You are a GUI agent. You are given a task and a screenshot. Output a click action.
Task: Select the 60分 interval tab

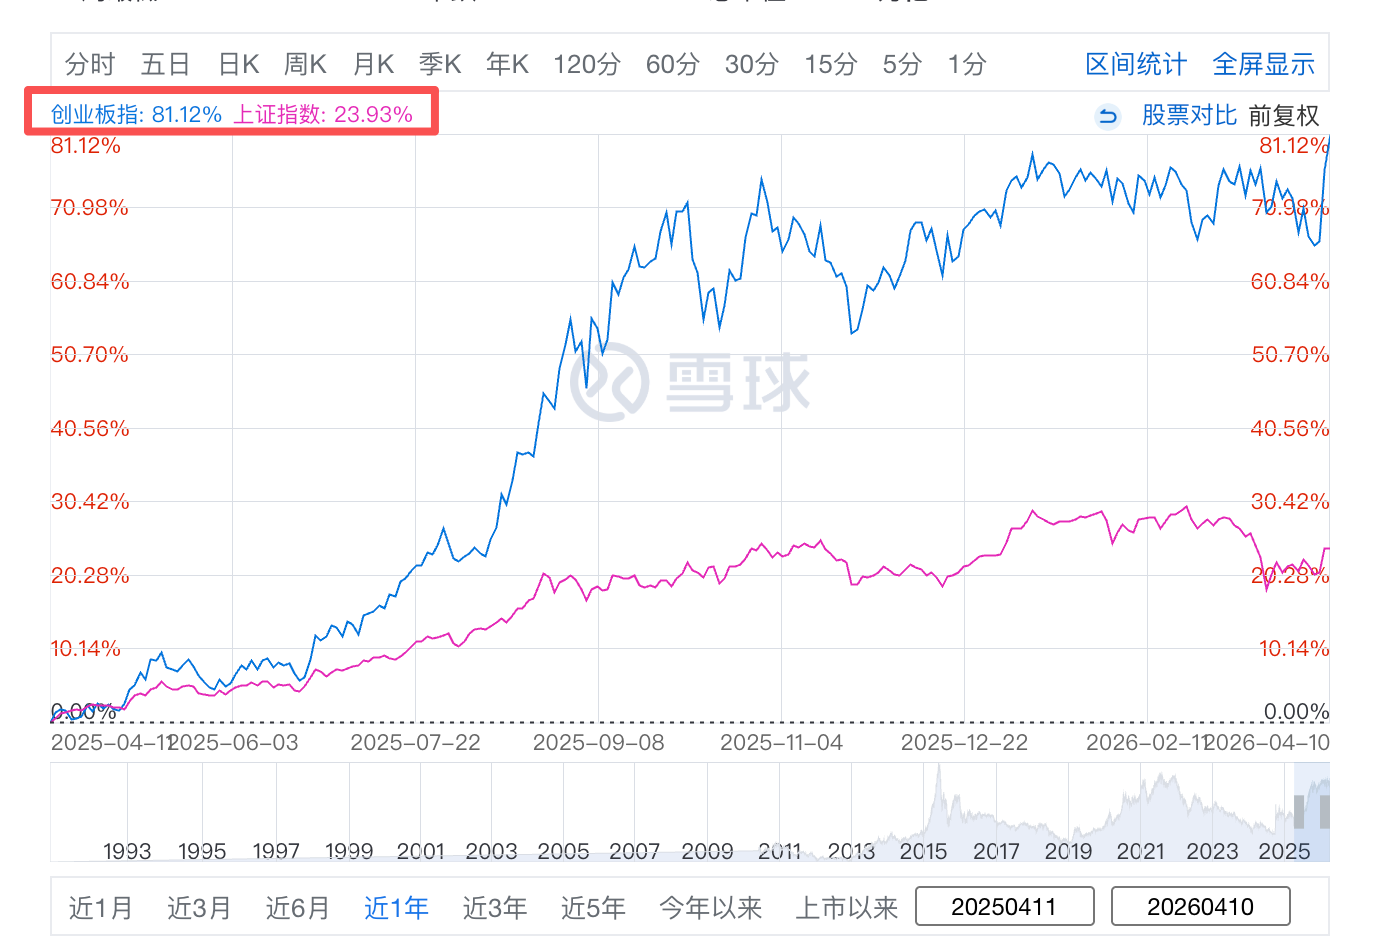pos(672,65)
